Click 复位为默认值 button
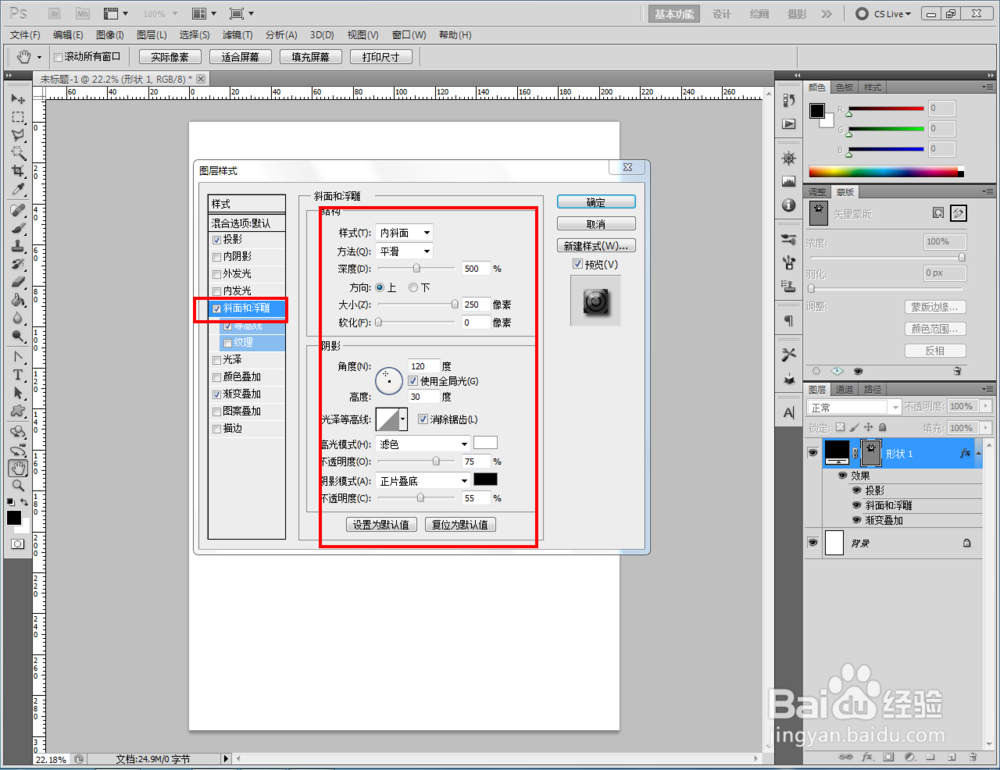 [x=460, y=524]
